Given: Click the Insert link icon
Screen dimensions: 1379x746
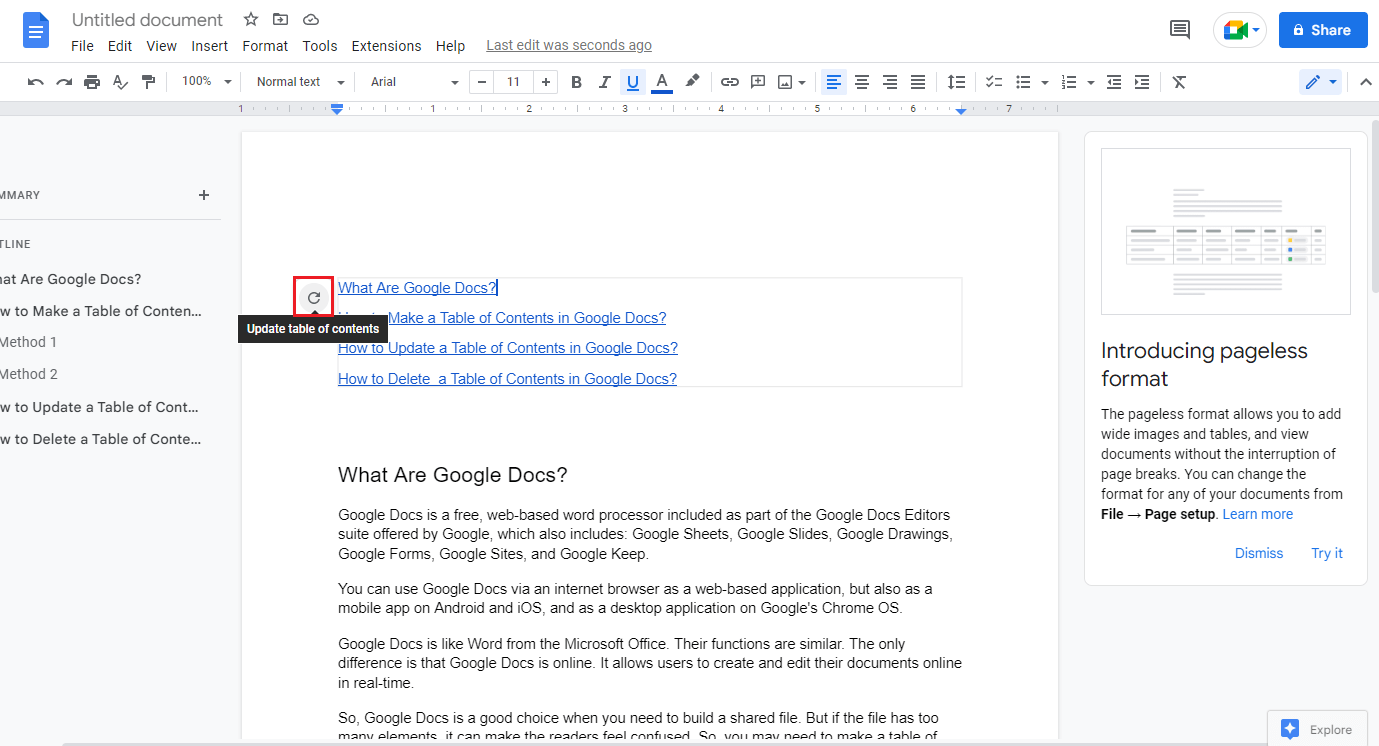Looking at the screenshot, I should [730, 82].
